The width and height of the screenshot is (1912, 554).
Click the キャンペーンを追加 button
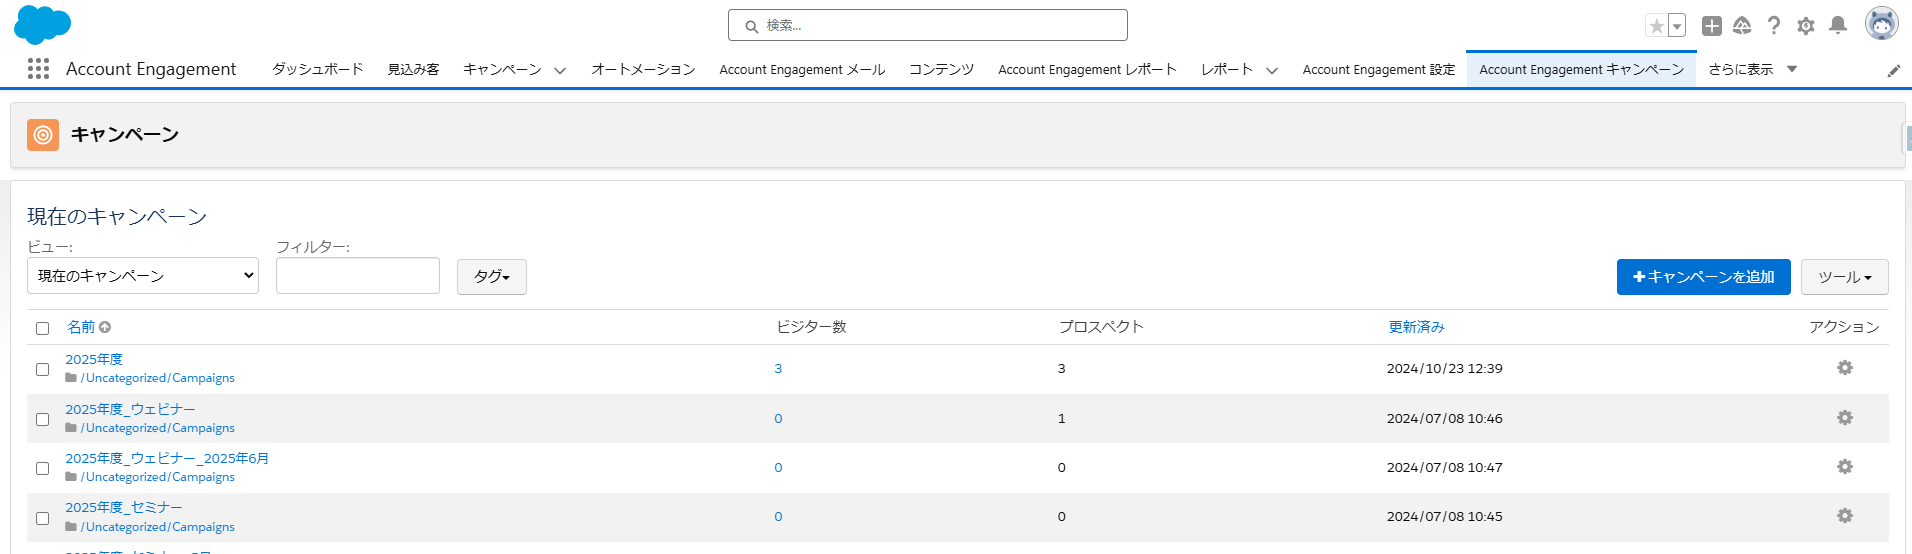1704,277
